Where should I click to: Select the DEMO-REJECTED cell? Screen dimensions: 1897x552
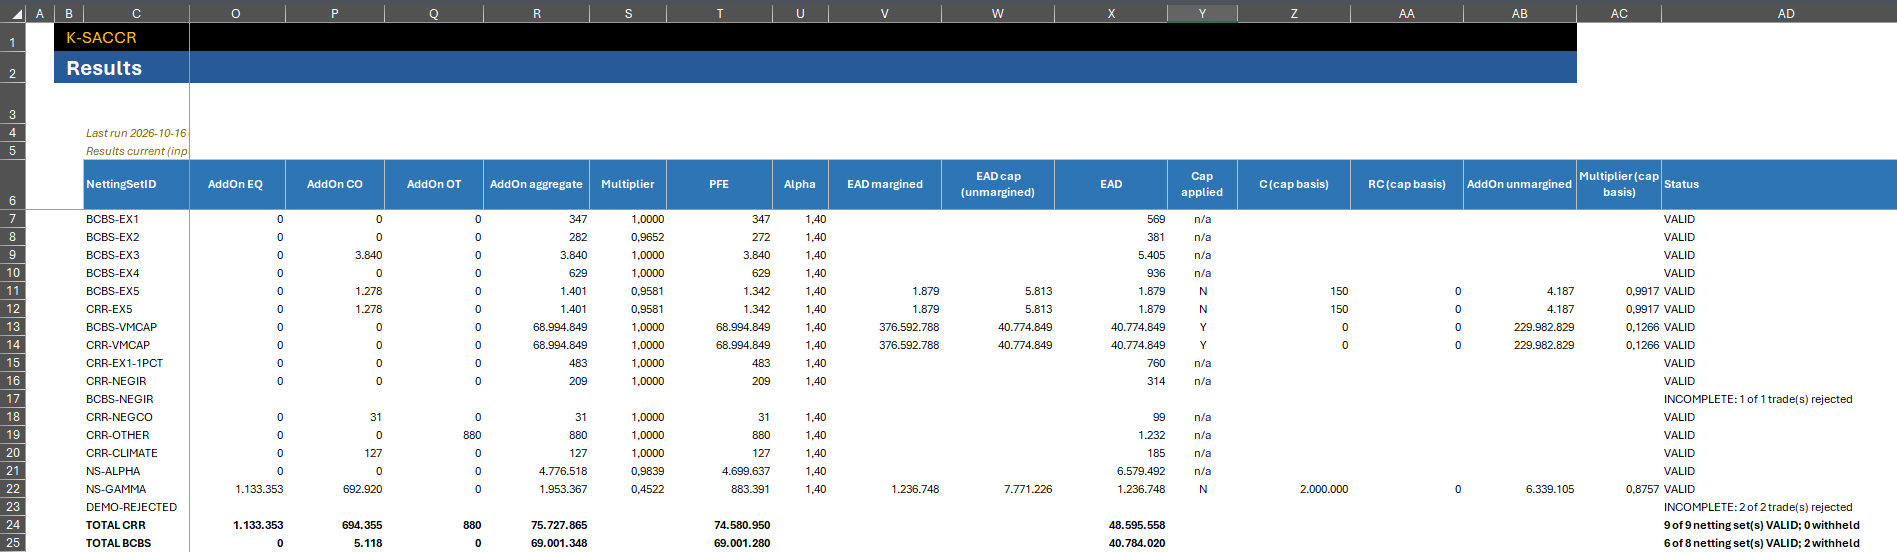click(x=136, y=507)
